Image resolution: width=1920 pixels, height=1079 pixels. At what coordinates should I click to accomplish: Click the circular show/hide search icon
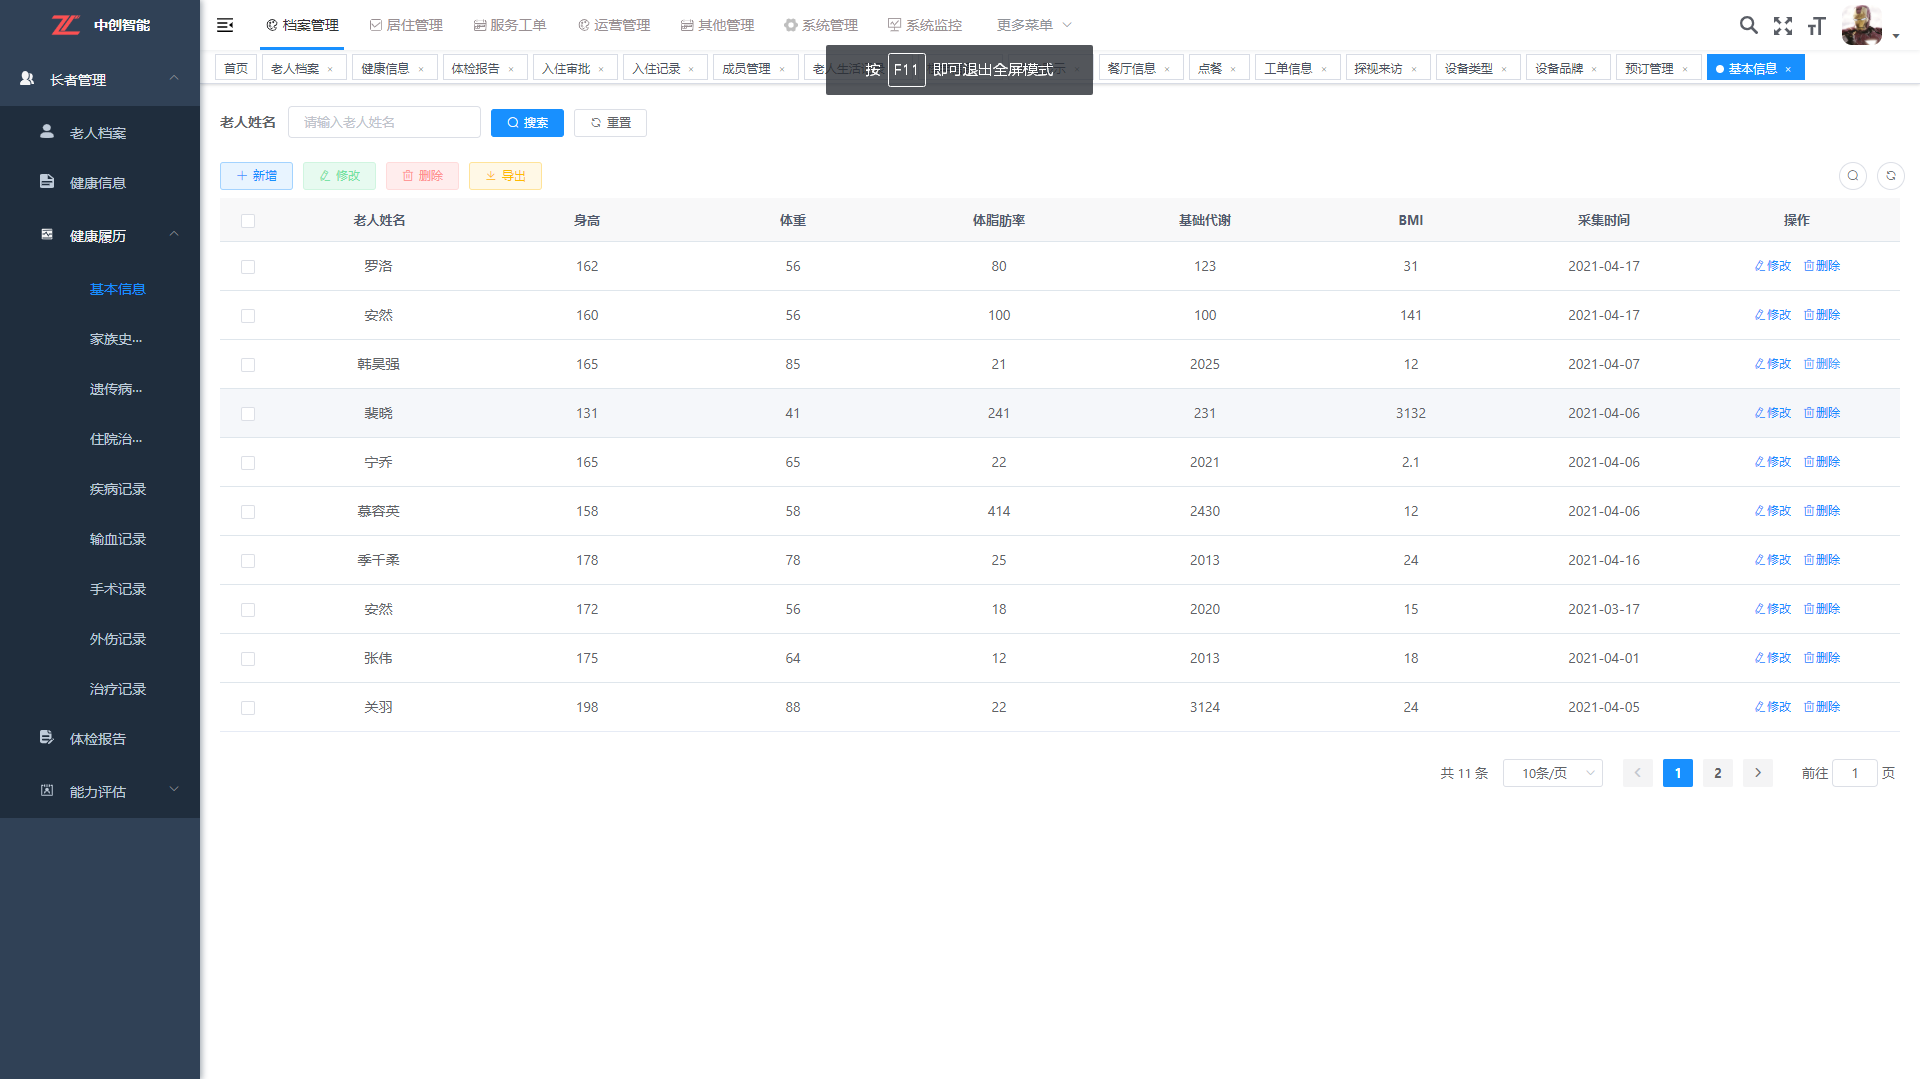[1852, 176]
